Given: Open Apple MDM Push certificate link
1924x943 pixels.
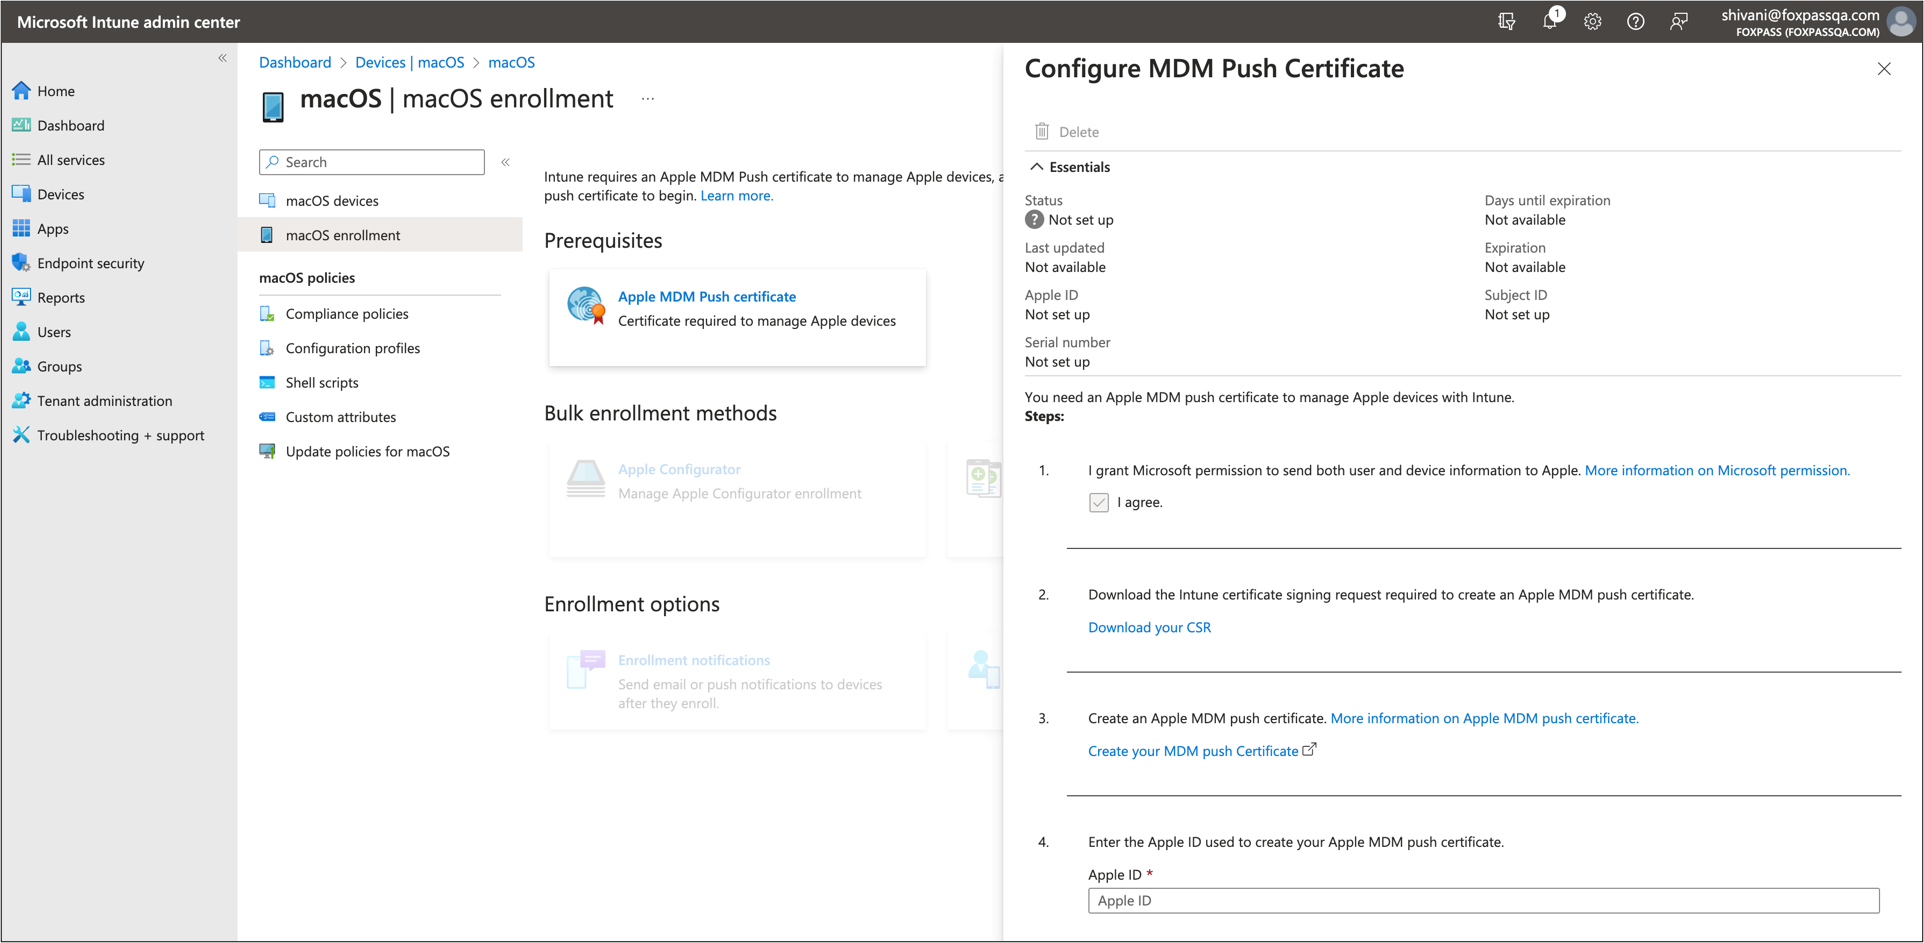Looking at the screenshot, I should point(707,297).
